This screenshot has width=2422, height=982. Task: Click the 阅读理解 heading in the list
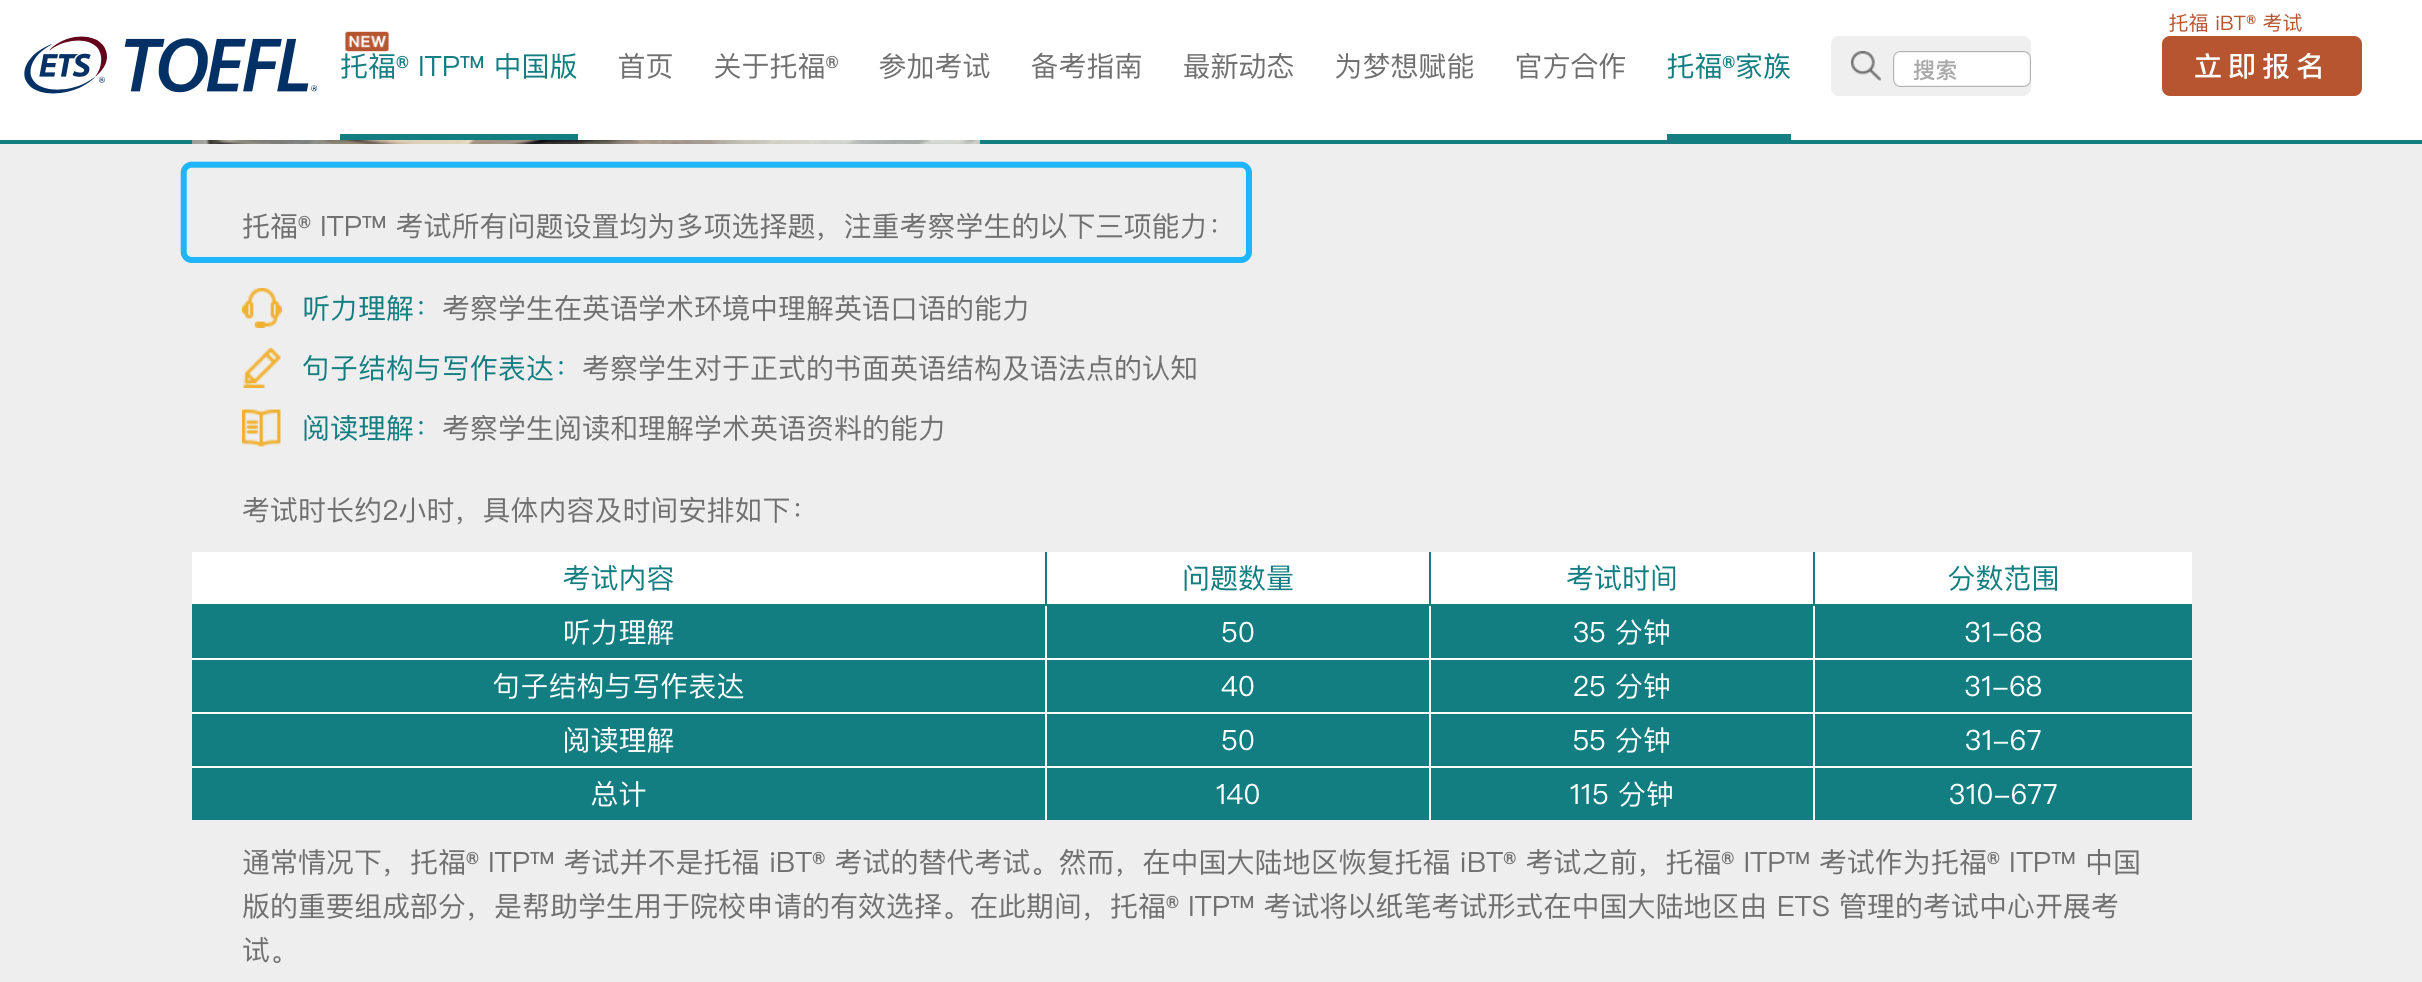(x=358, y=428)
